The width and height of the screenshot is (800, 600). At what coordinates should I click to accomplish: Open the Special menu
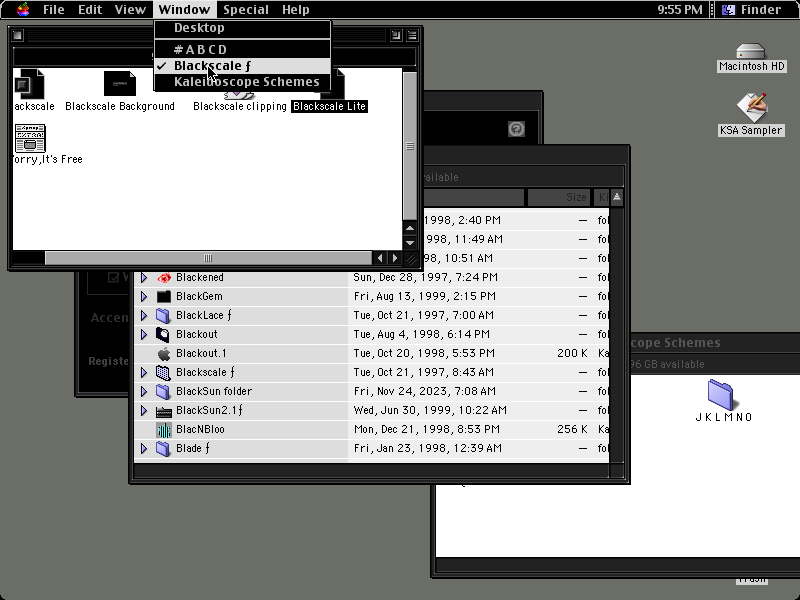coord(245,9)
